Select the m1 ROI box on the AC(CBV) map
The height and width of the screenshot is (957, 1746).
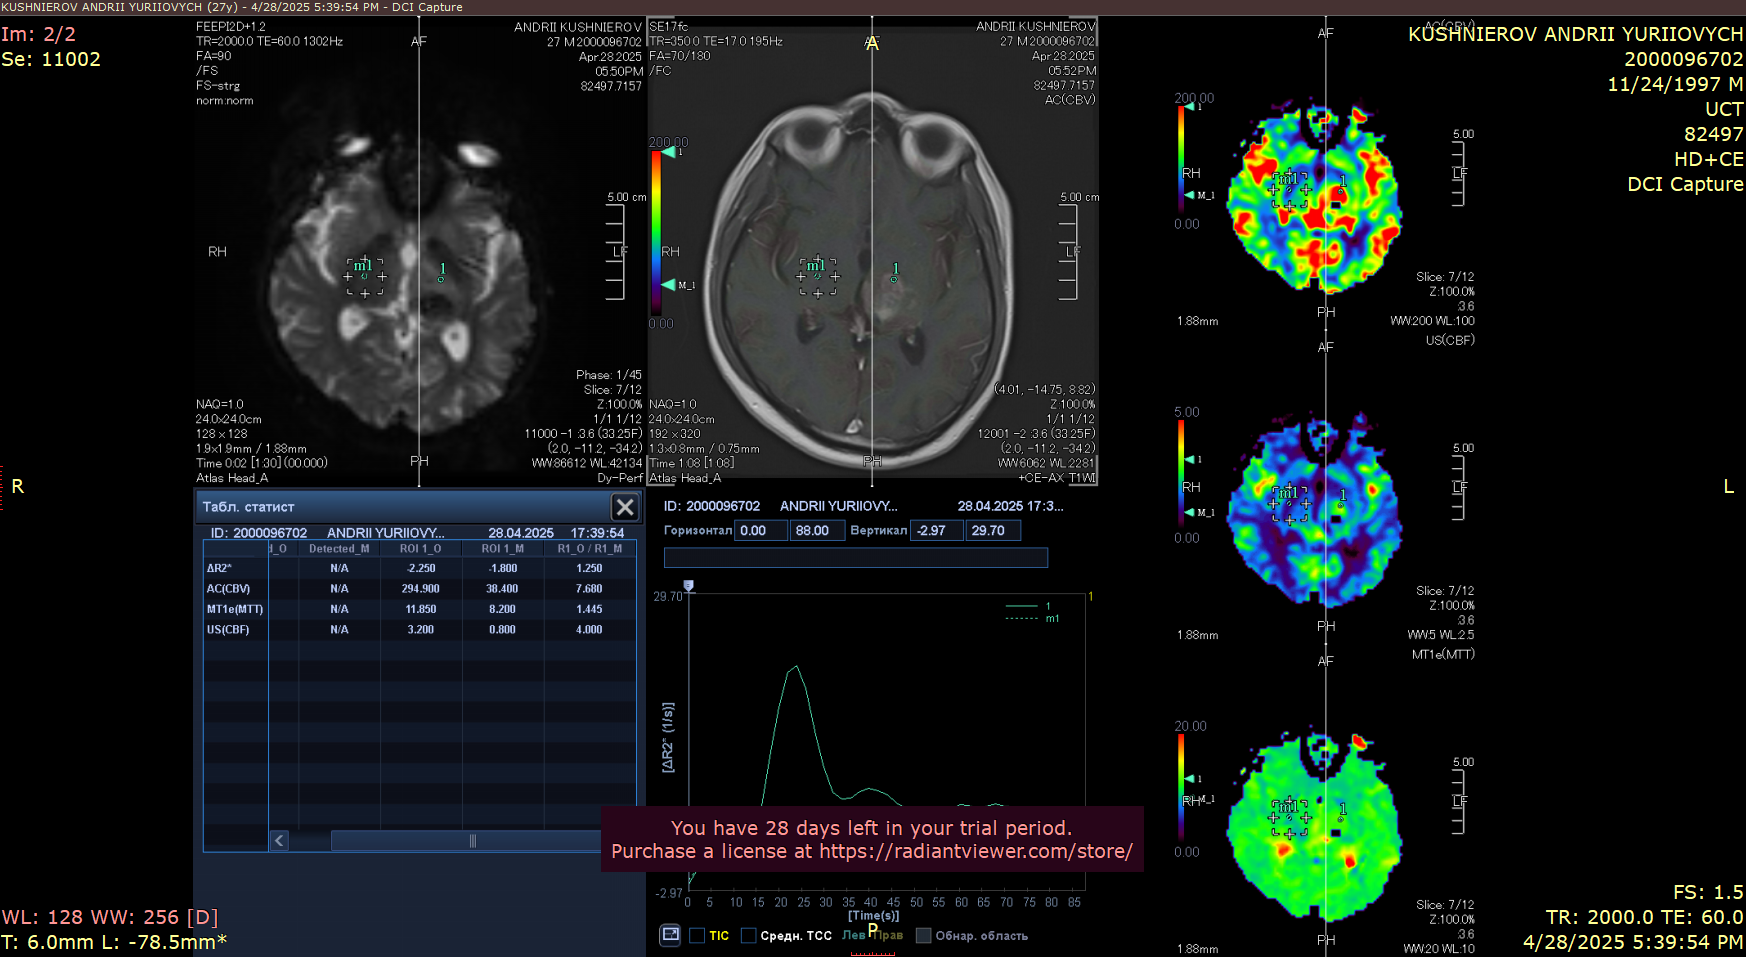click(x=1289, y=189)
